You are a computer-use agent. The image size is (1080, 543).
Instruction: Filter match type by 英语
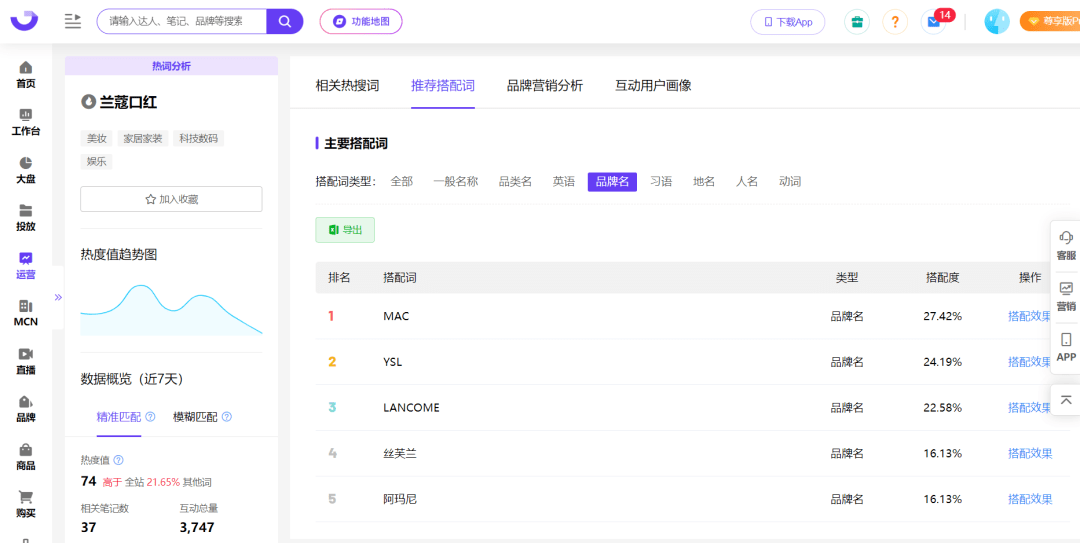[563, 182]
